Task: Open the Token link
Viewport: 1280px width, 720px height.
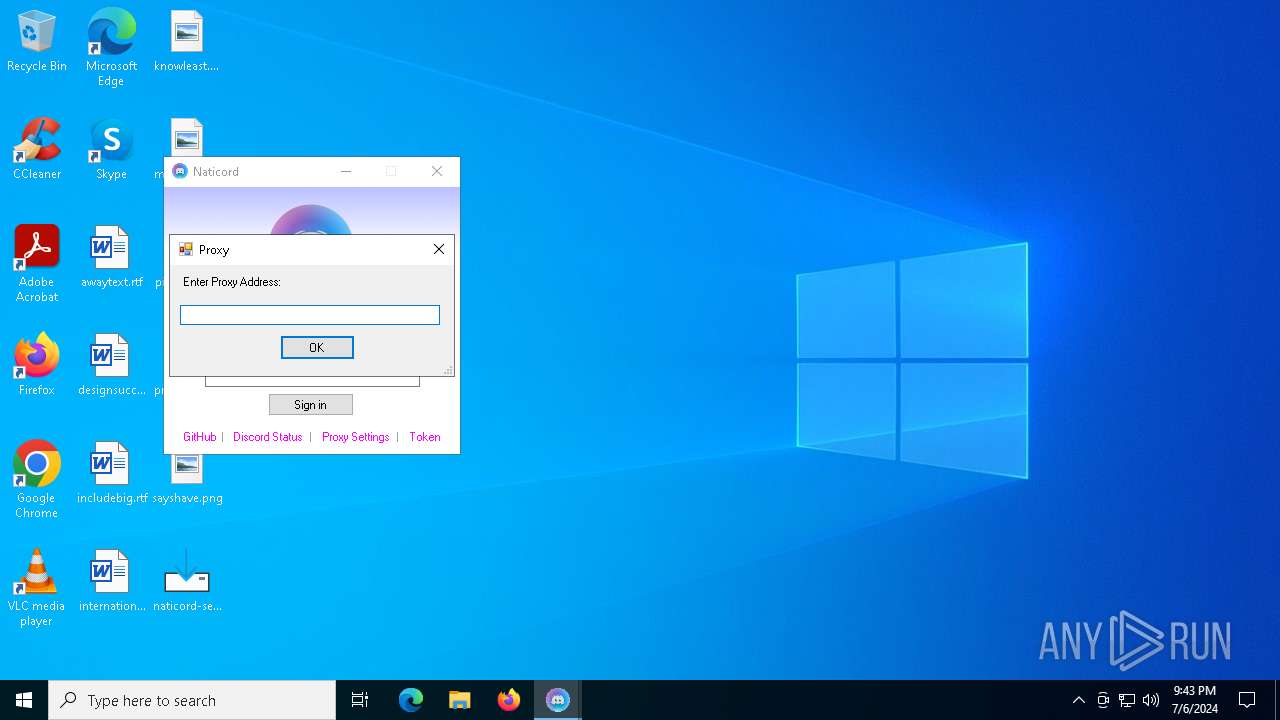Action: click(x=425, y=437)
